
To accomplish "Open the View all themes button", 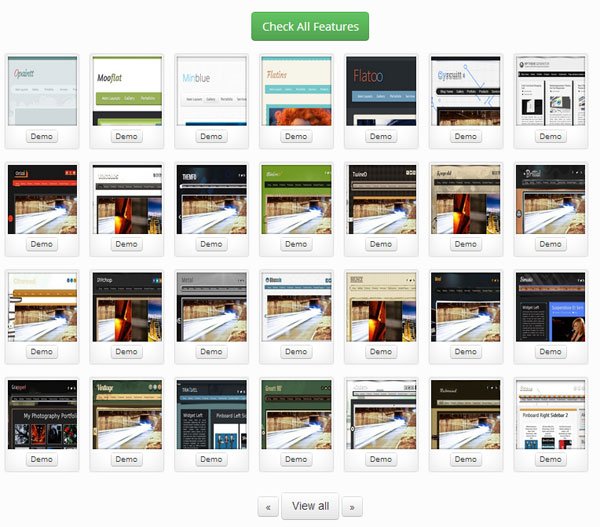I will click(x=310, y=506).
